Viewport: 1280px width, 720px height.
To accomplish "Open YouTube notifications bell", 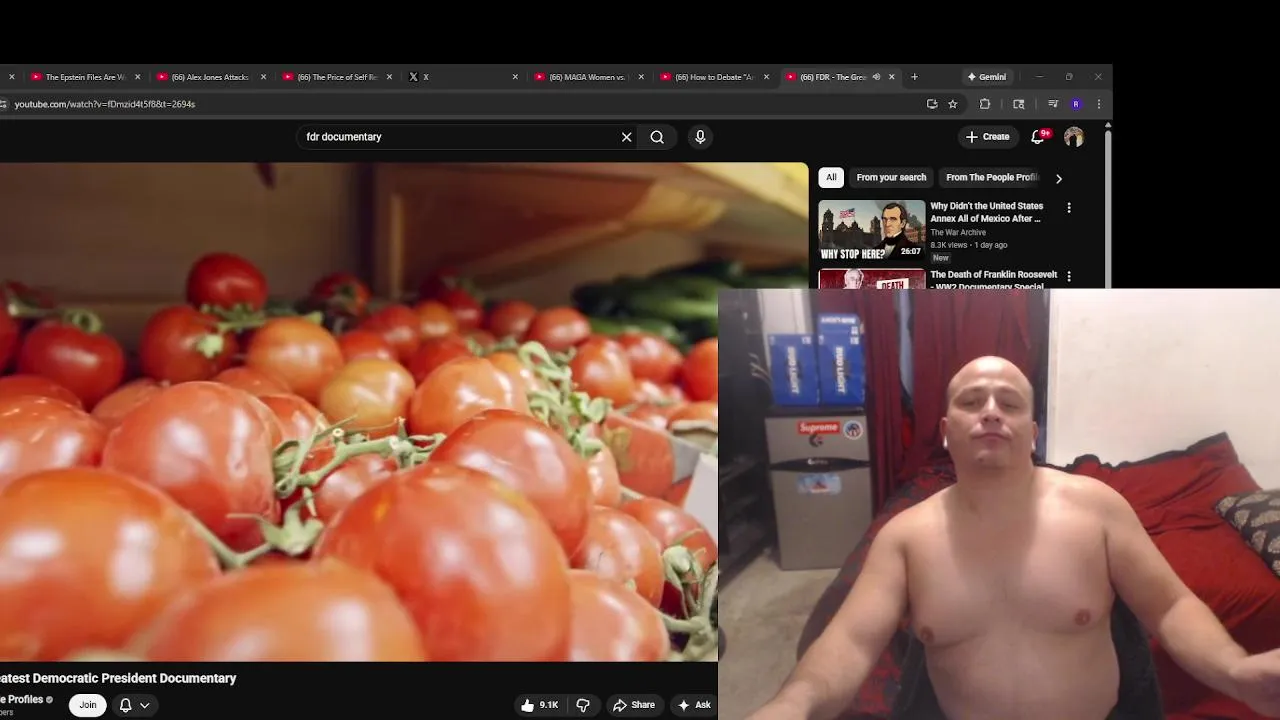I will [x=1038, y=137].
